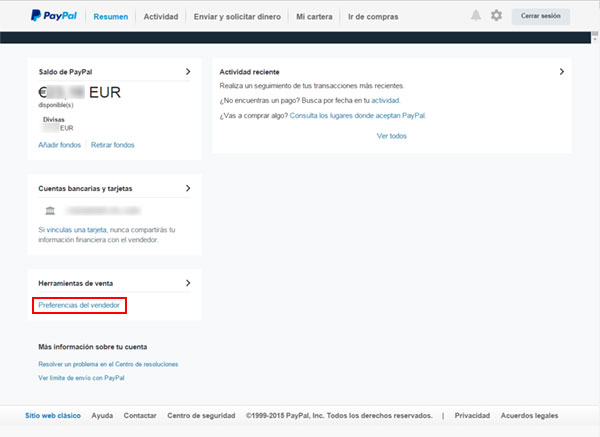Screen dimensions: 600x437
Task: Open the Ayuda footer link
Action: (x=102, y=416)
